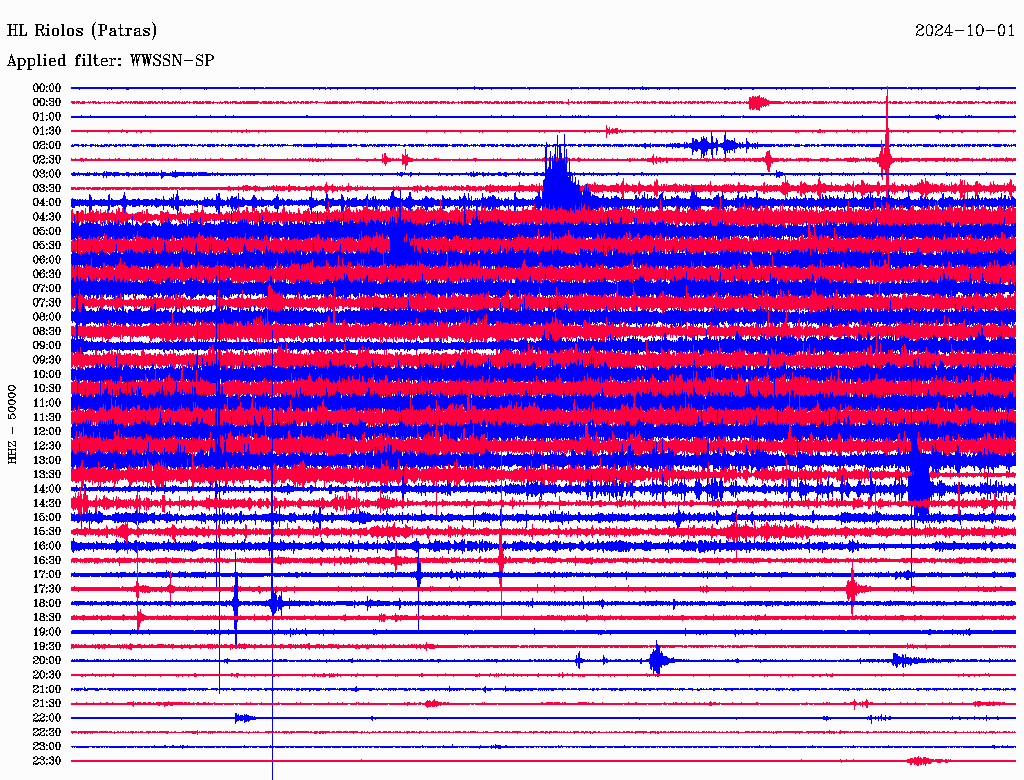The height and width of the screenshot is (780, 1024).
Task: Click the red event burst on the 00:30 trace
Action: (761, 103)
